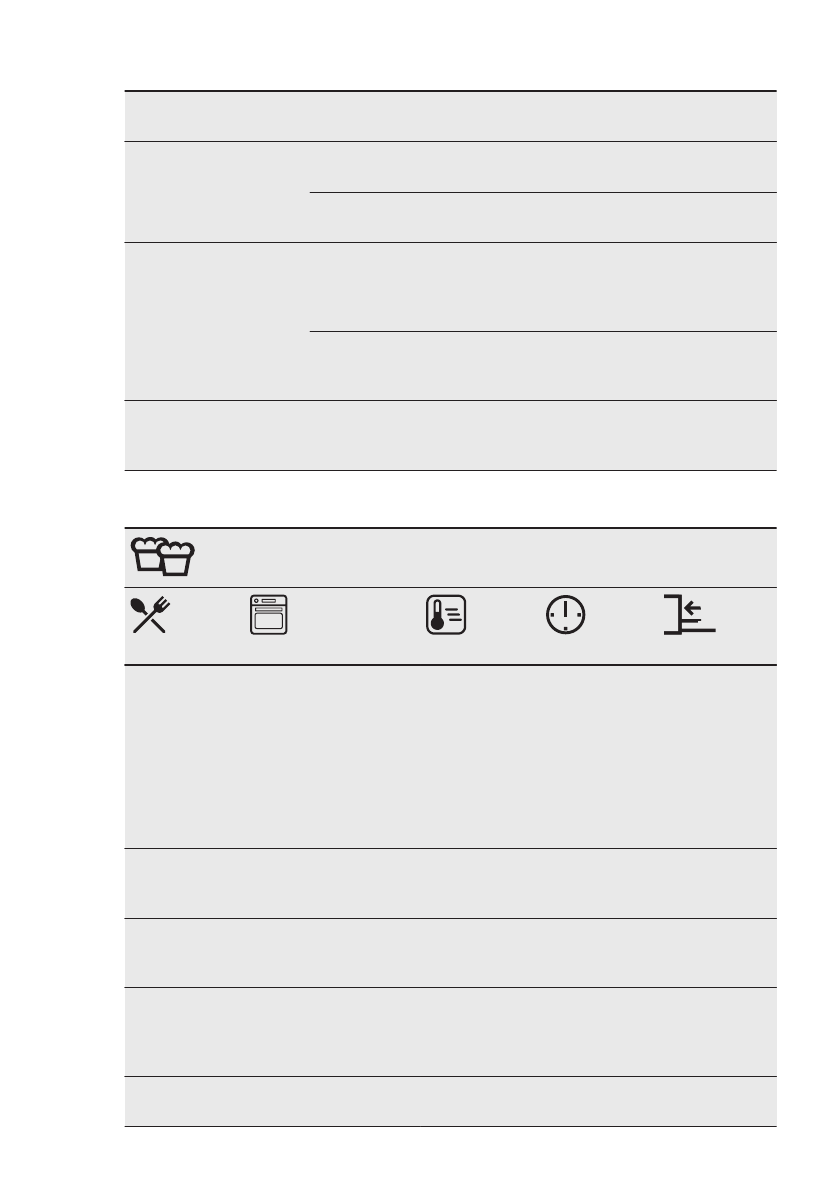Select the shelf position arrow icon

pos(689,614)
